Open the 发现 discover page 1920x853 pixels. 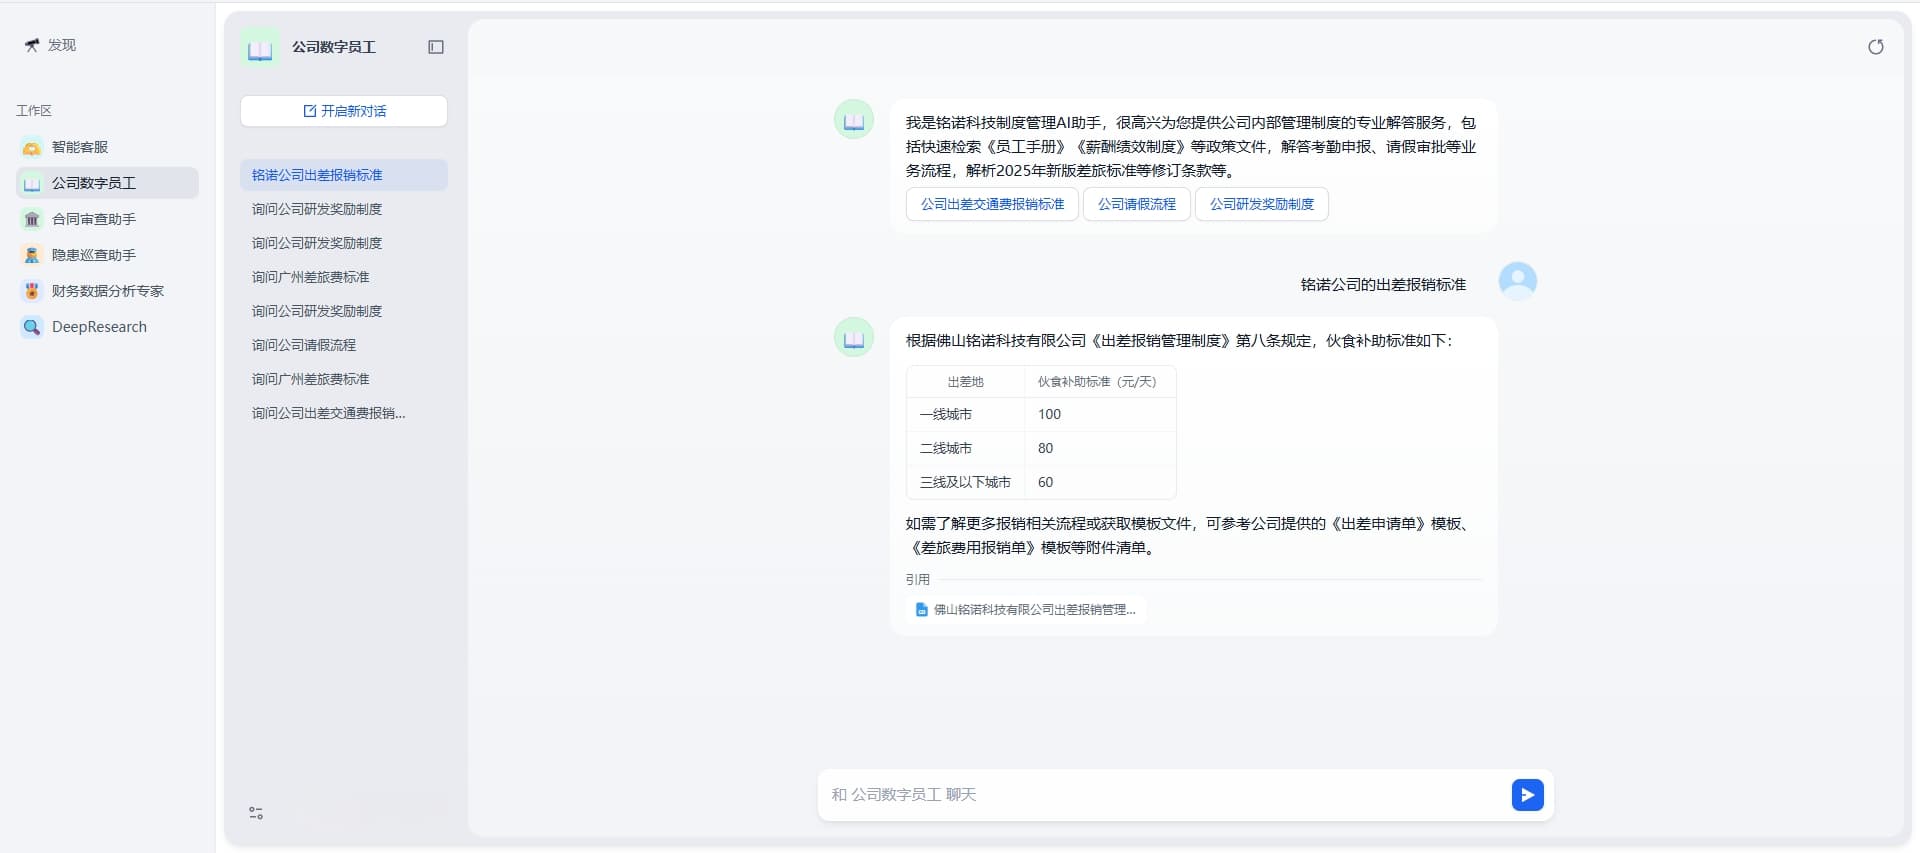50,45
